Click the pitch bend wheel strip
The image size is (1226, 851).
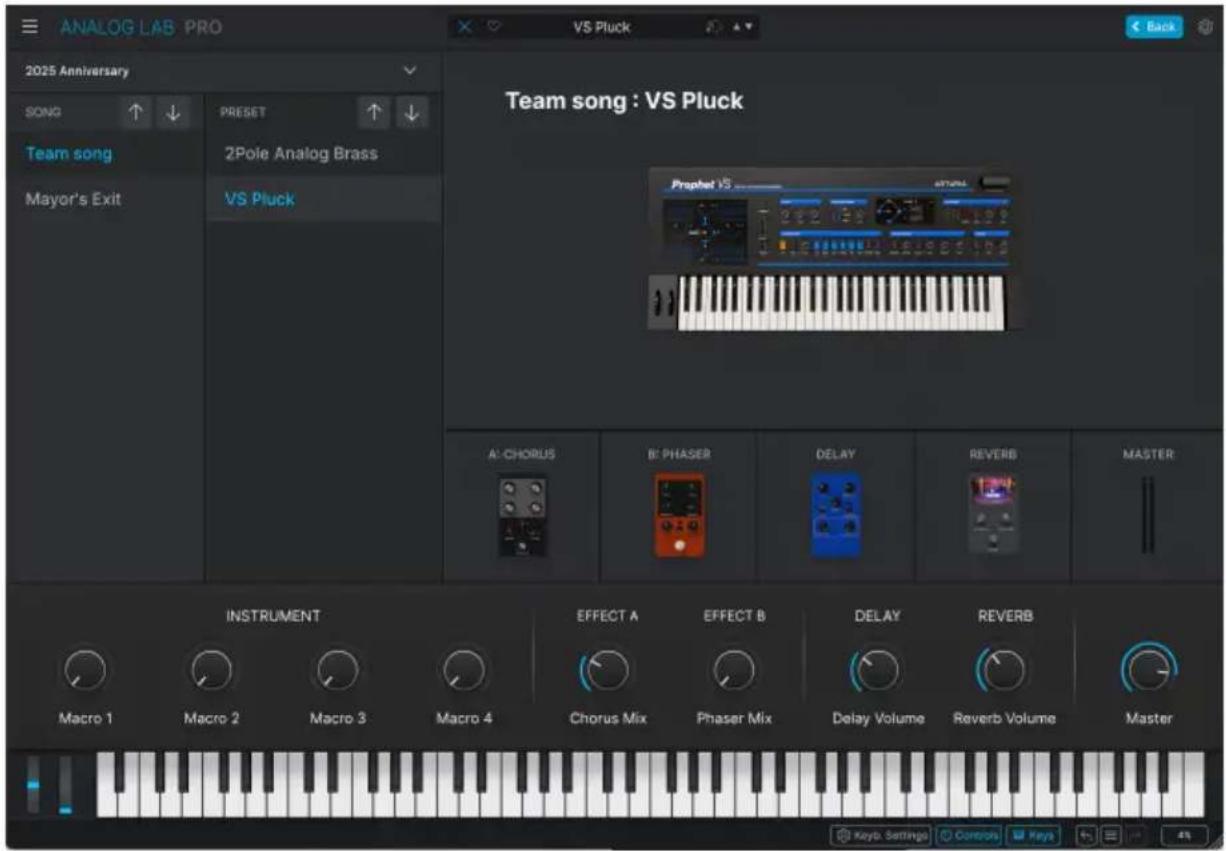point(34,783)
